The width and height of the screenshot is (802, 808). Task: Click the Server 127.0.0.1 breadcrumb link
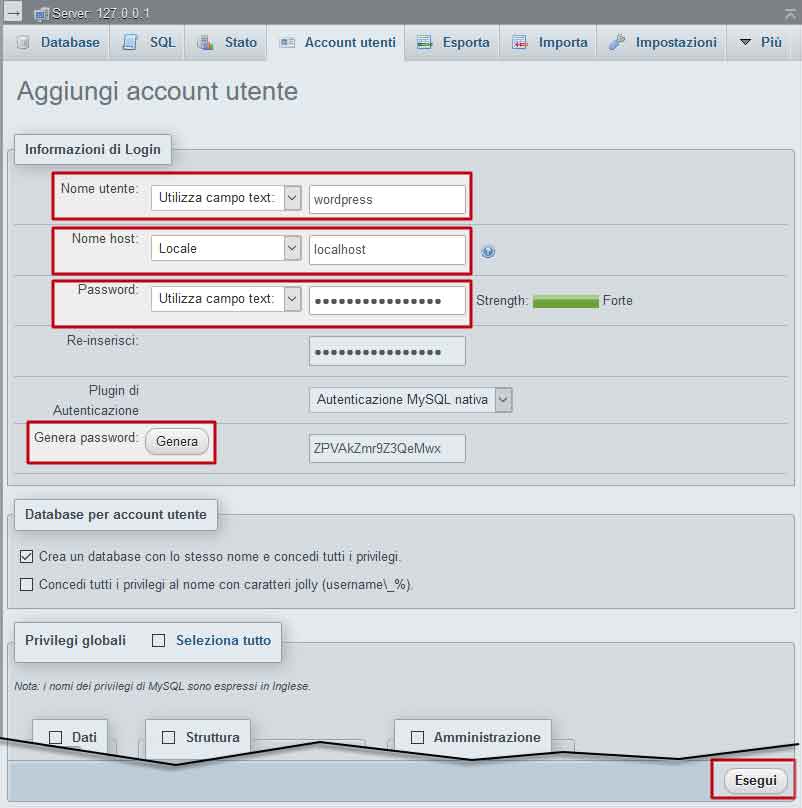101,13
